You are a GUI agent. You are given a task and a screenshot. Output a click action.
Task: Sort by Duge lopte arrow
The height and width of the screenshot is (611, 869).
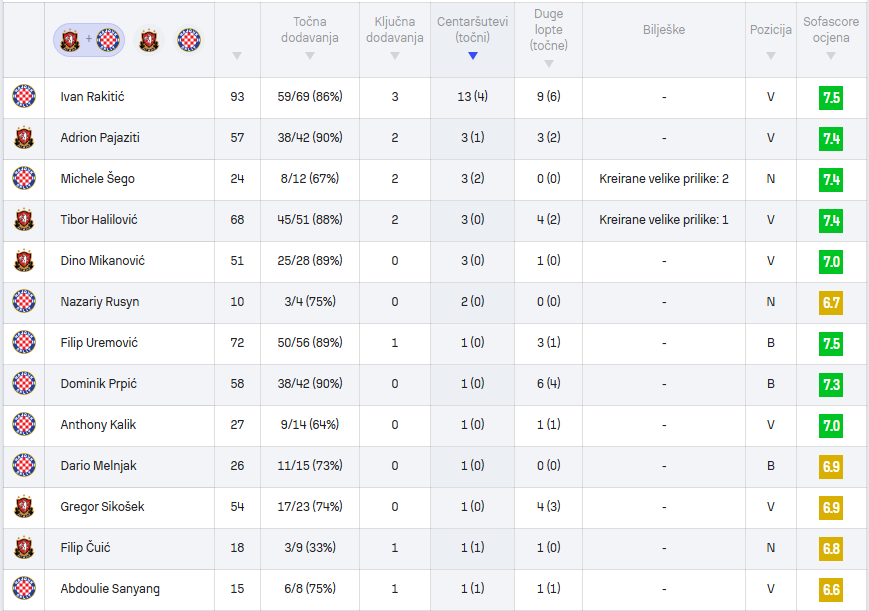(x=549, y=64)
